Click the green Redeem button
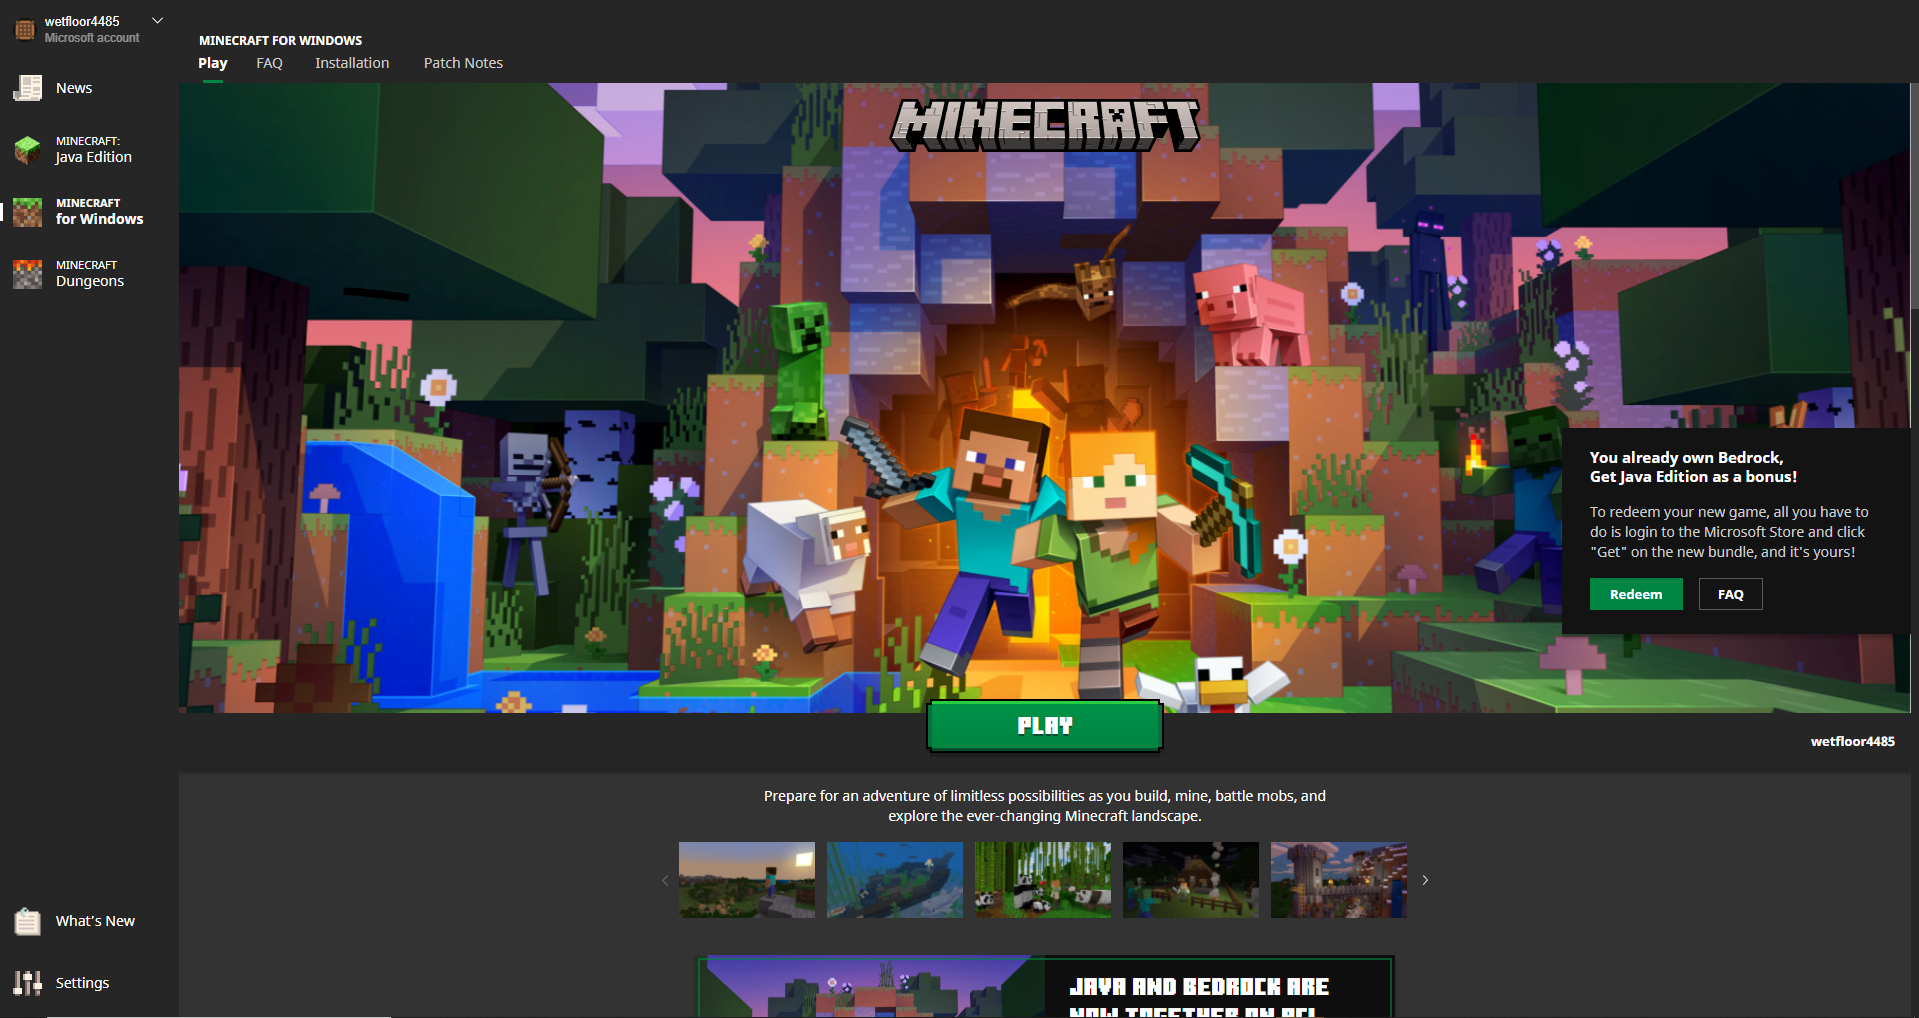This screenshot has height=1018, width=1919. 1636,594
